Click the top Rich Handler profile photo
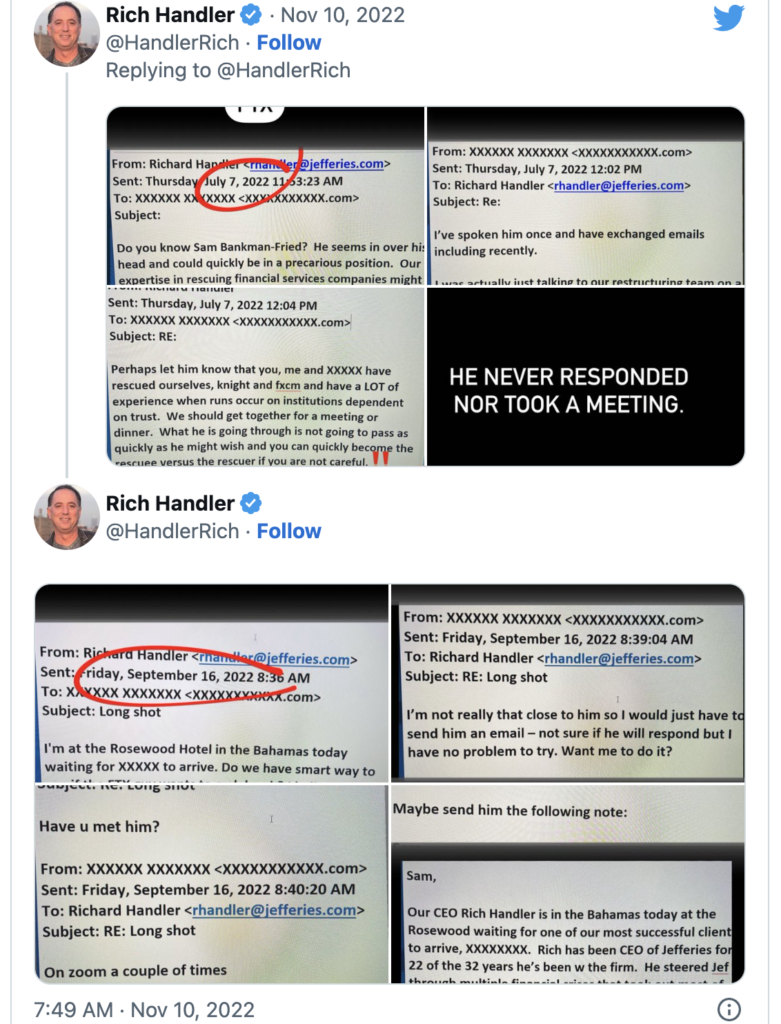The height and width of the screenshot is (1024, 781). tap(67, 33)
